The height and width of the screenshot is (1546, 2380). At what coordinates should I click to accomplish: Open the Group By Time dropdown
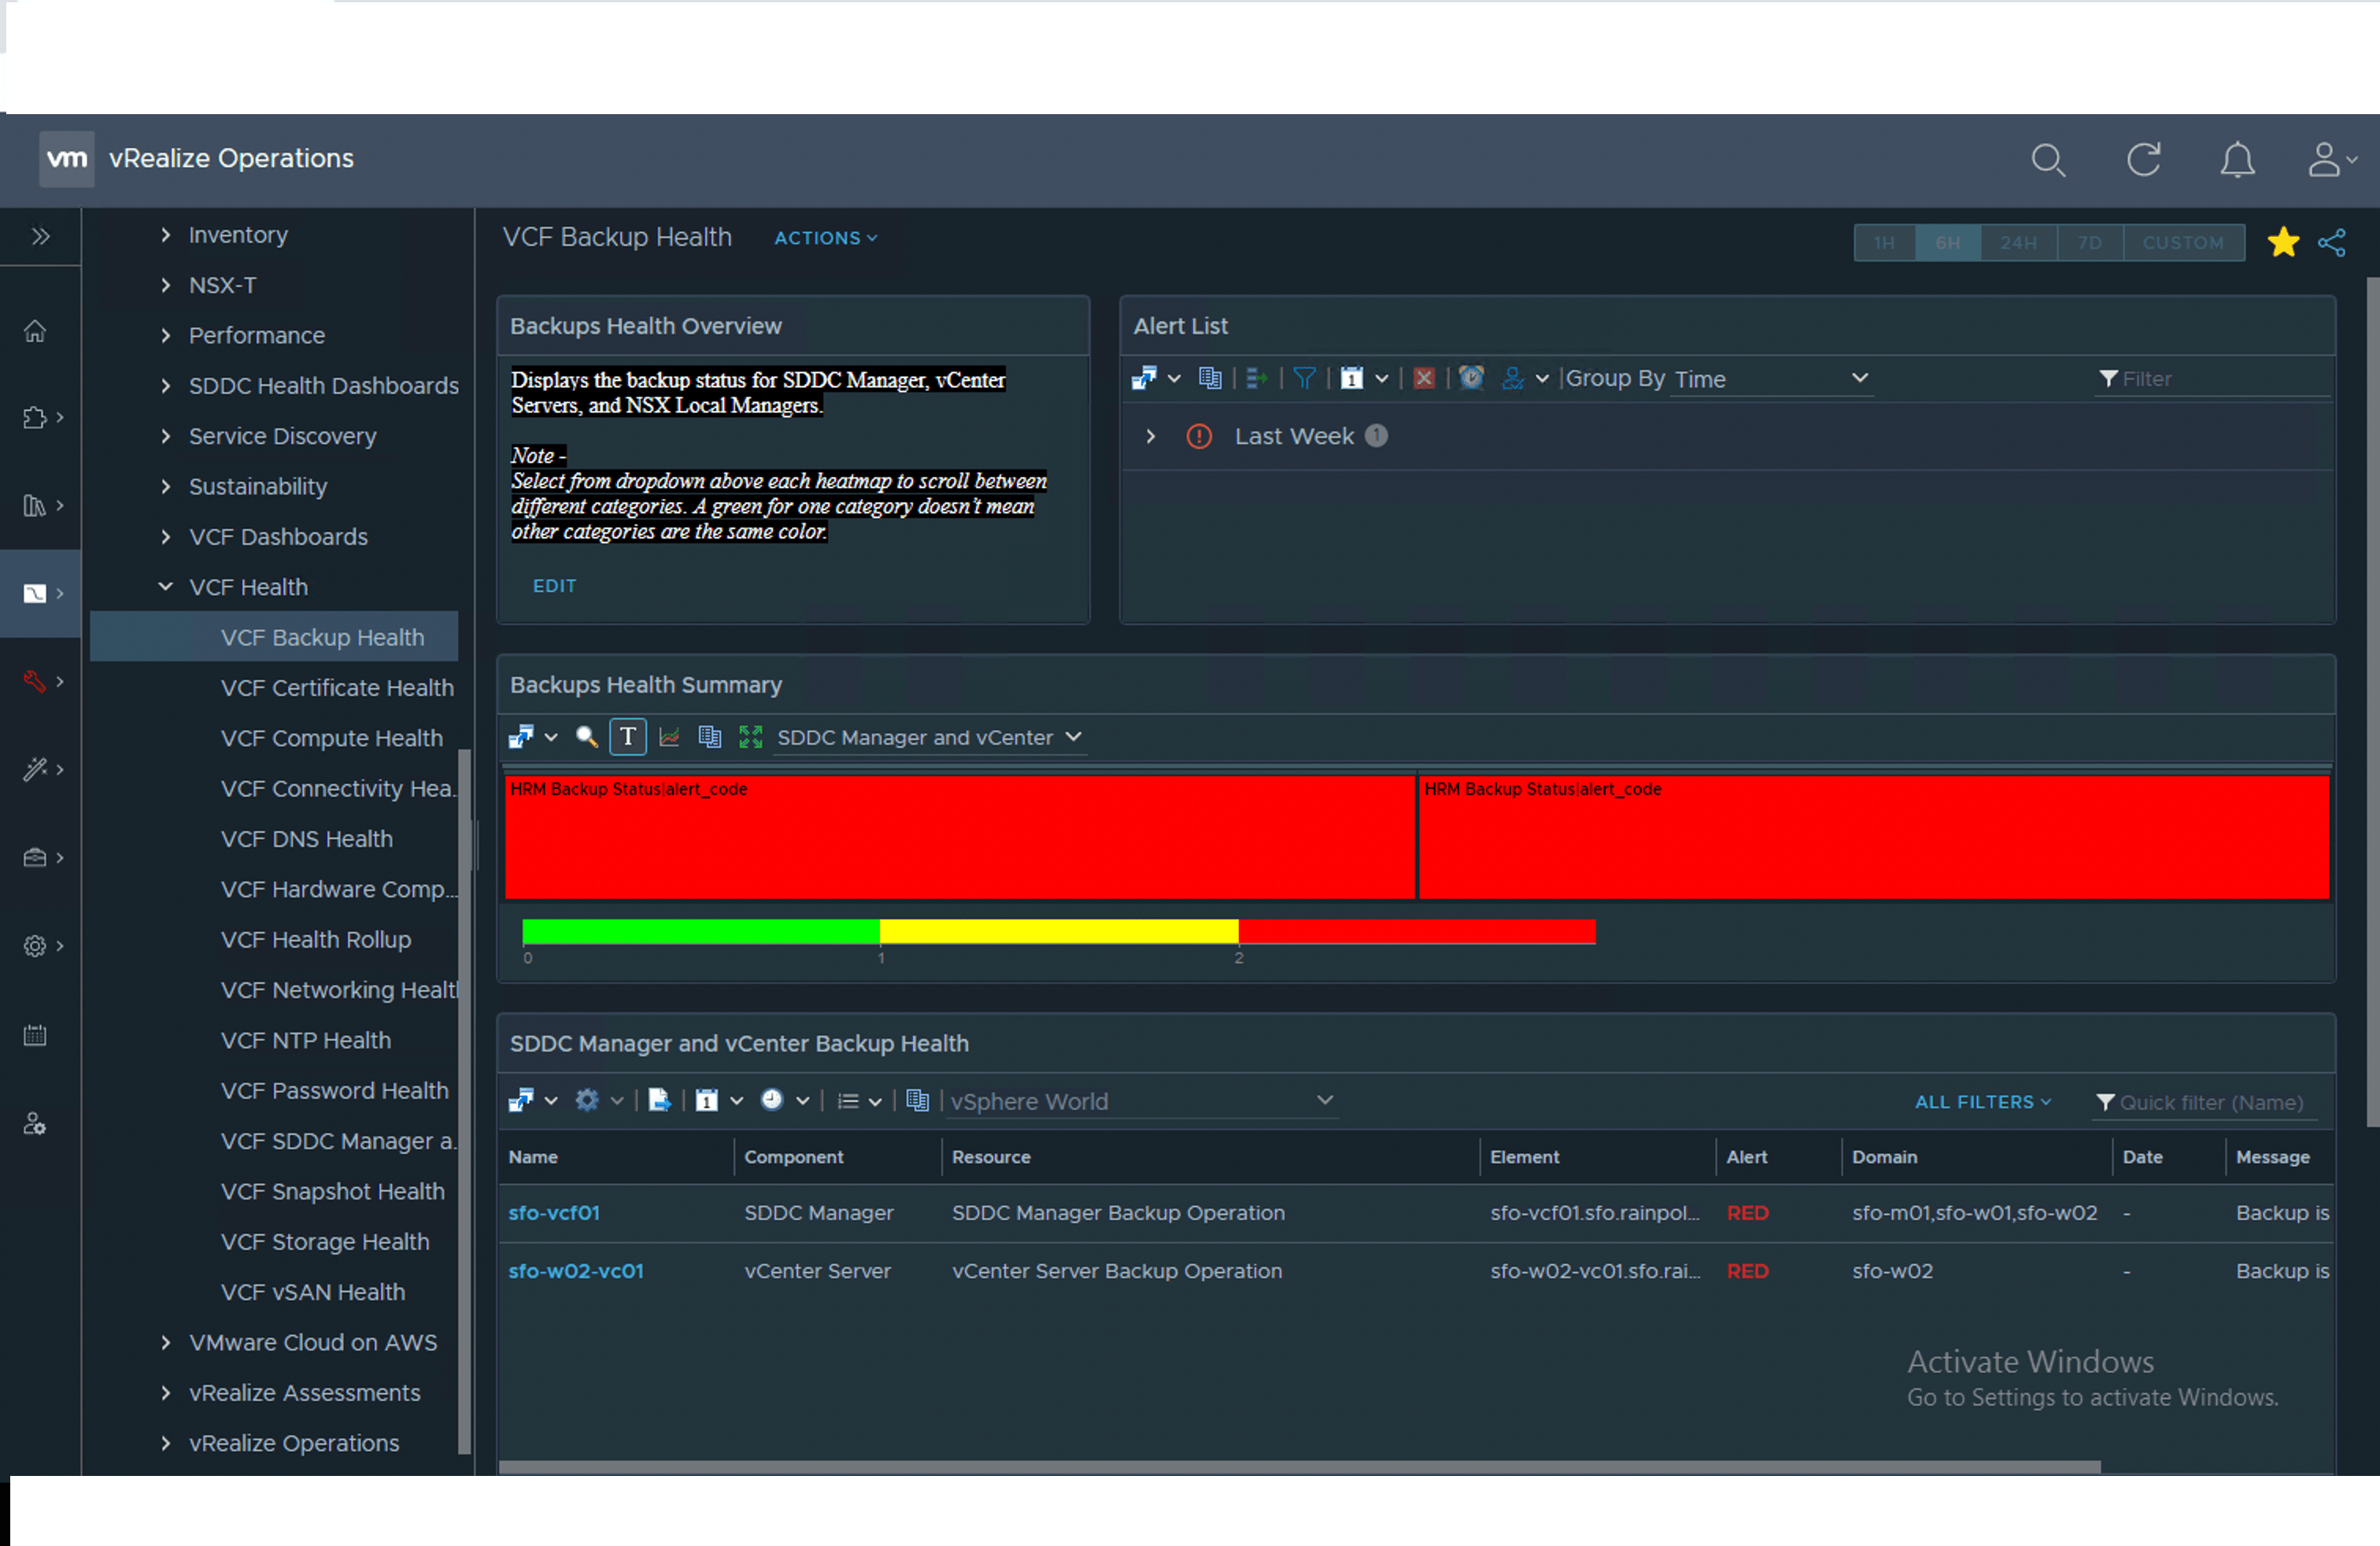pos(1770,378)
